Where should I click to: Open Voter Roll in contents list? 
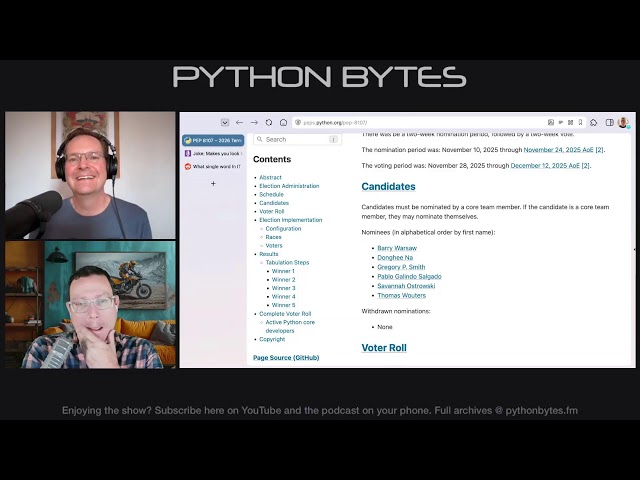271,211
